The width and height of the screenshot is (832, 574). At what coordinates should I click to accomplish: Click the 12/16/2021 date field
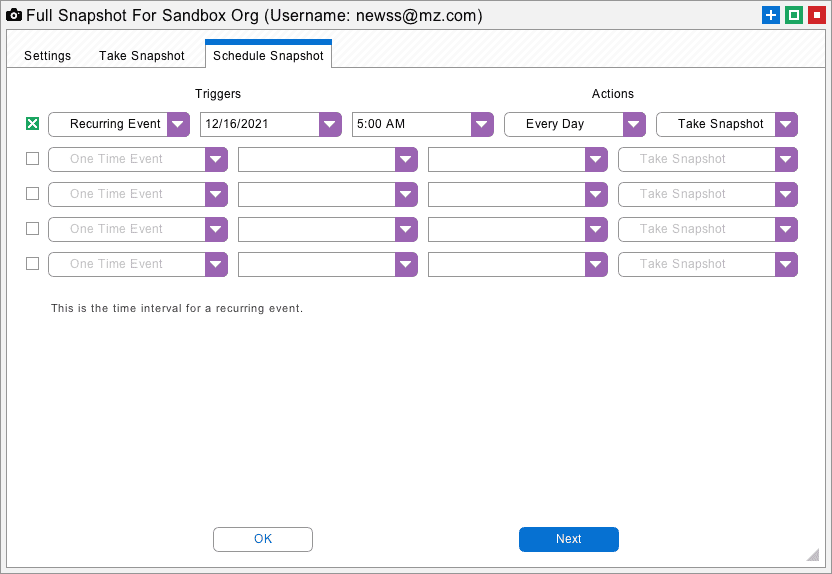pyautogui.click(x=260, y=124)
